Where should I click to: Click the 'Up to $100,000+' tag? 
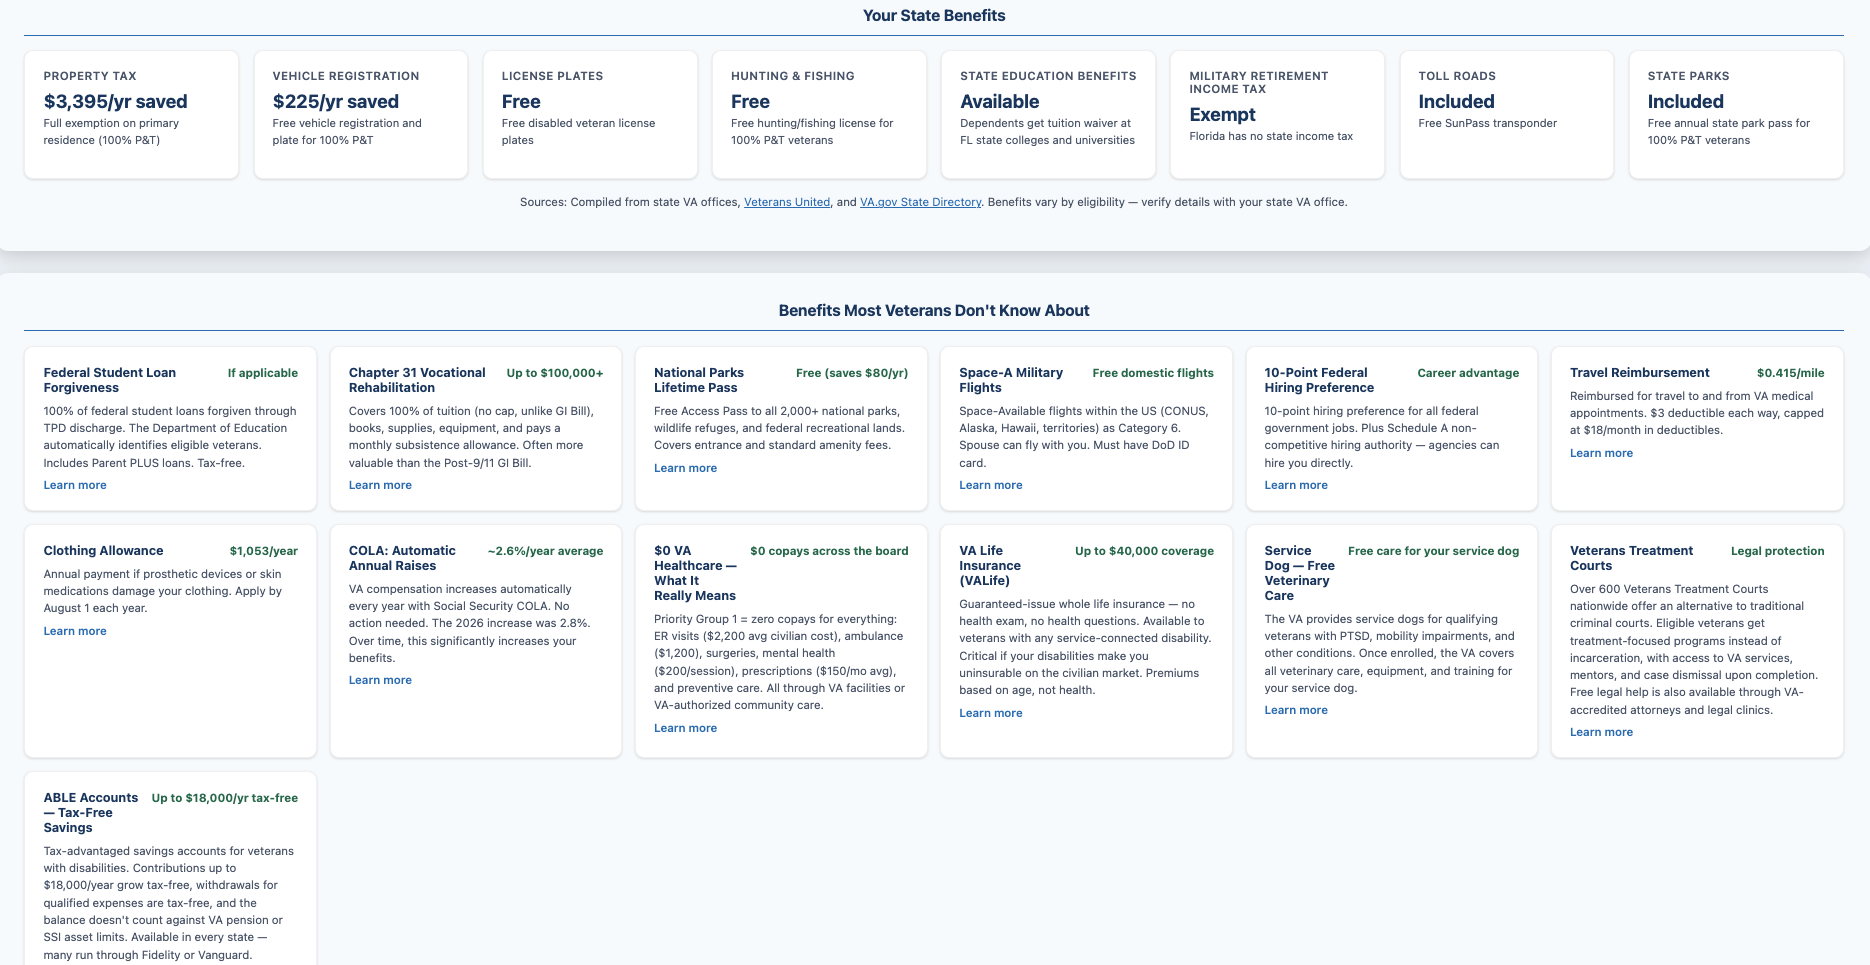coord(555,373)
